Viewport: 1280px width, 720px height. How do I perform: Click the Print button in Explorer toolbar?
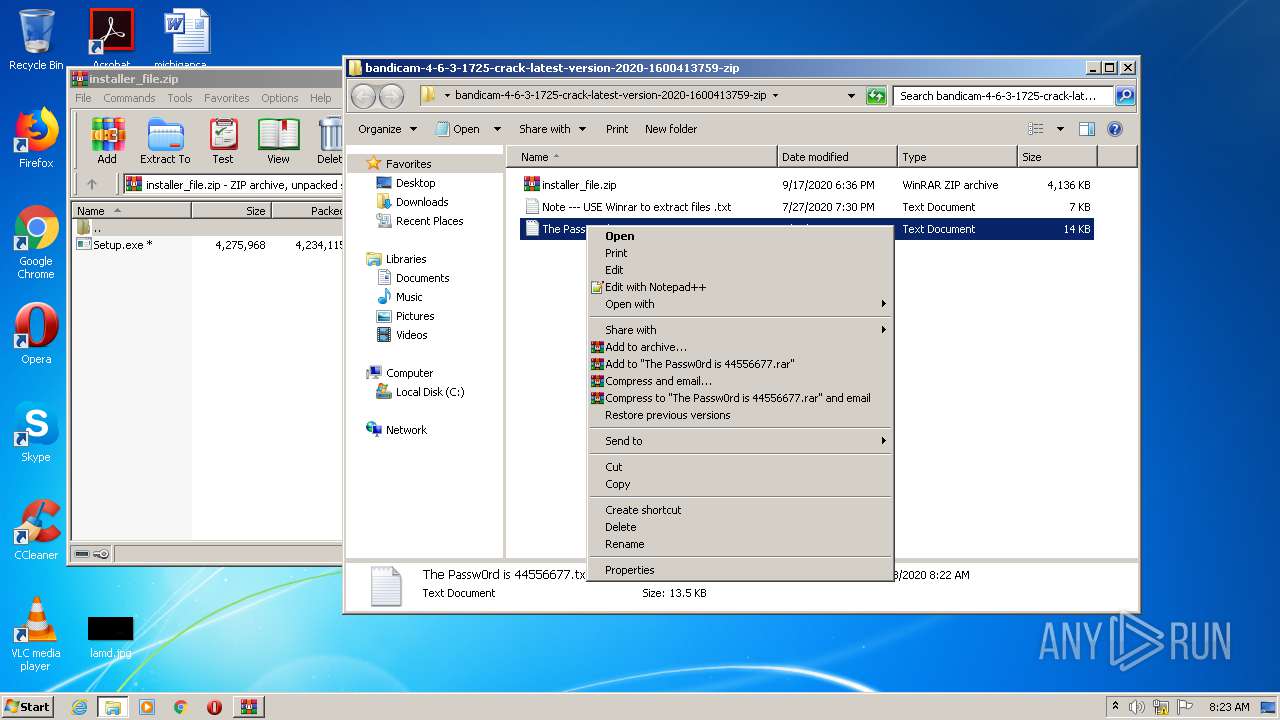click(617, 129)
